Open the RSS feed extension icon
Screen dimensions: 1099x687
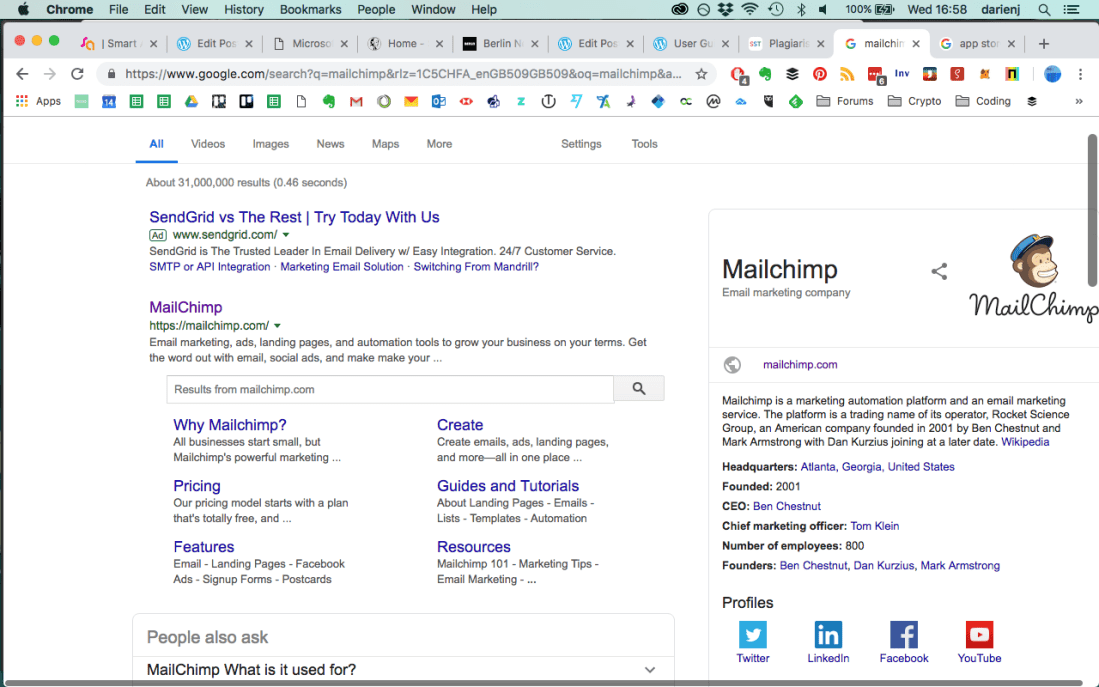(845, 73)
